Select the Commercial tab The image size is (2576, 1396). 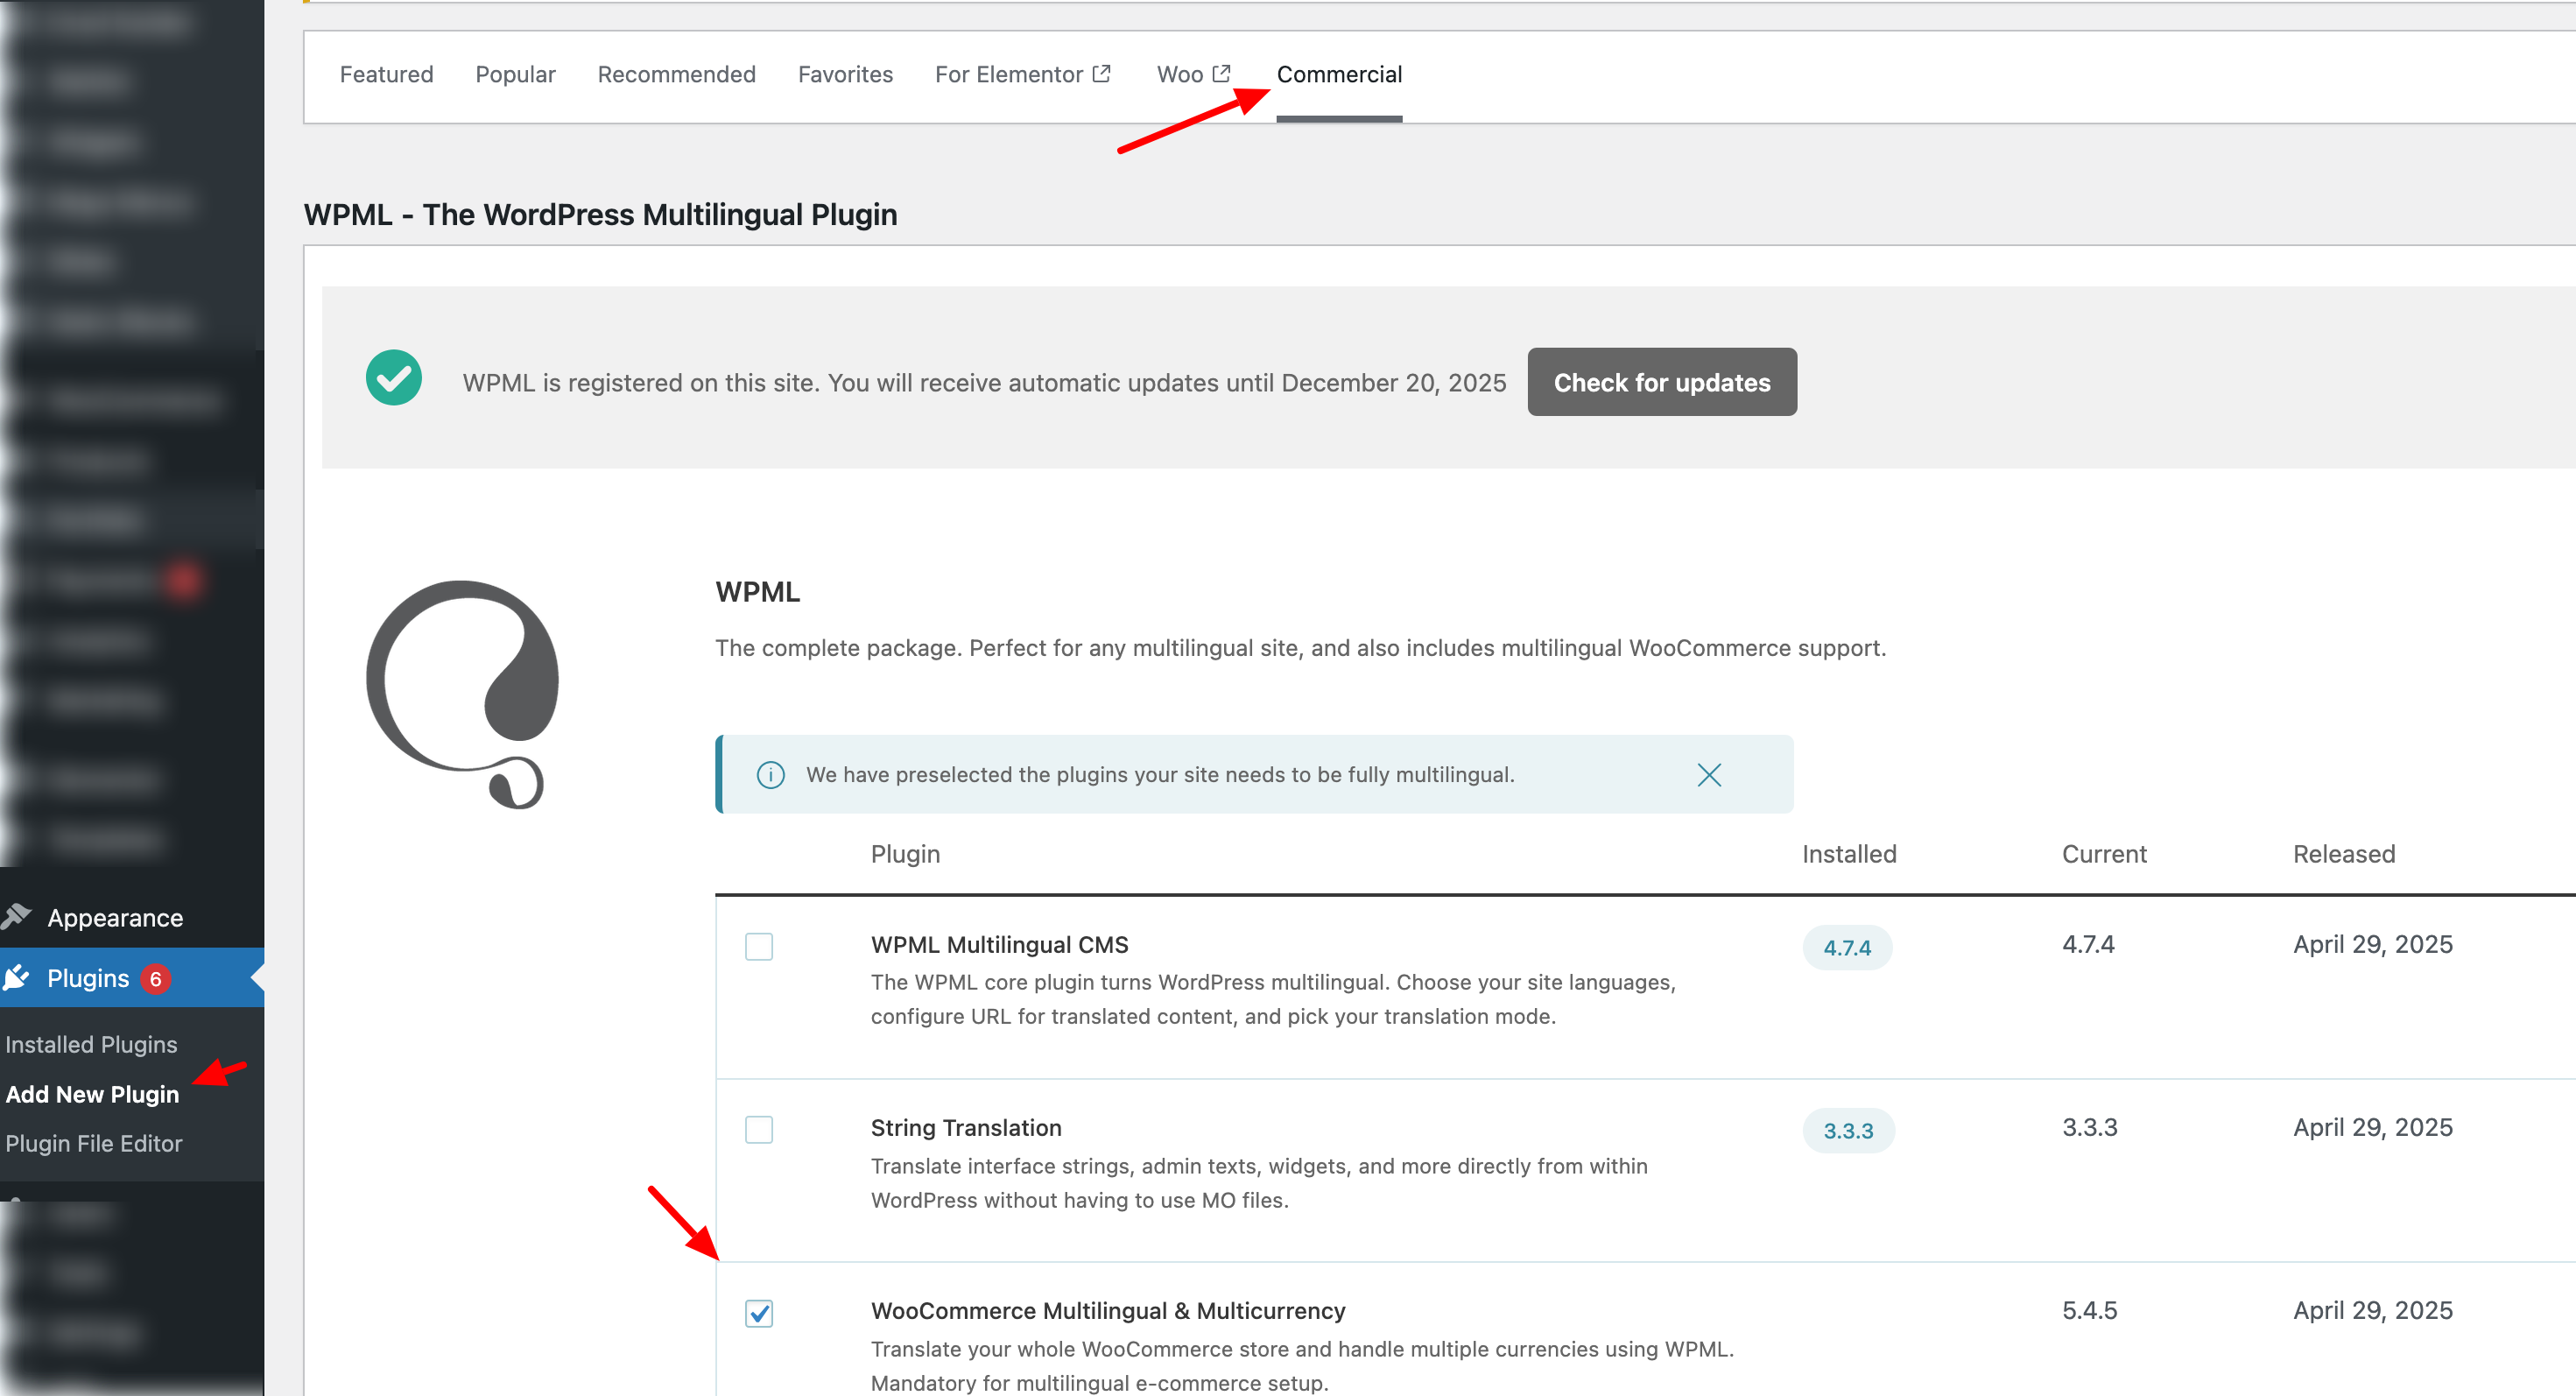[1339, 74]
